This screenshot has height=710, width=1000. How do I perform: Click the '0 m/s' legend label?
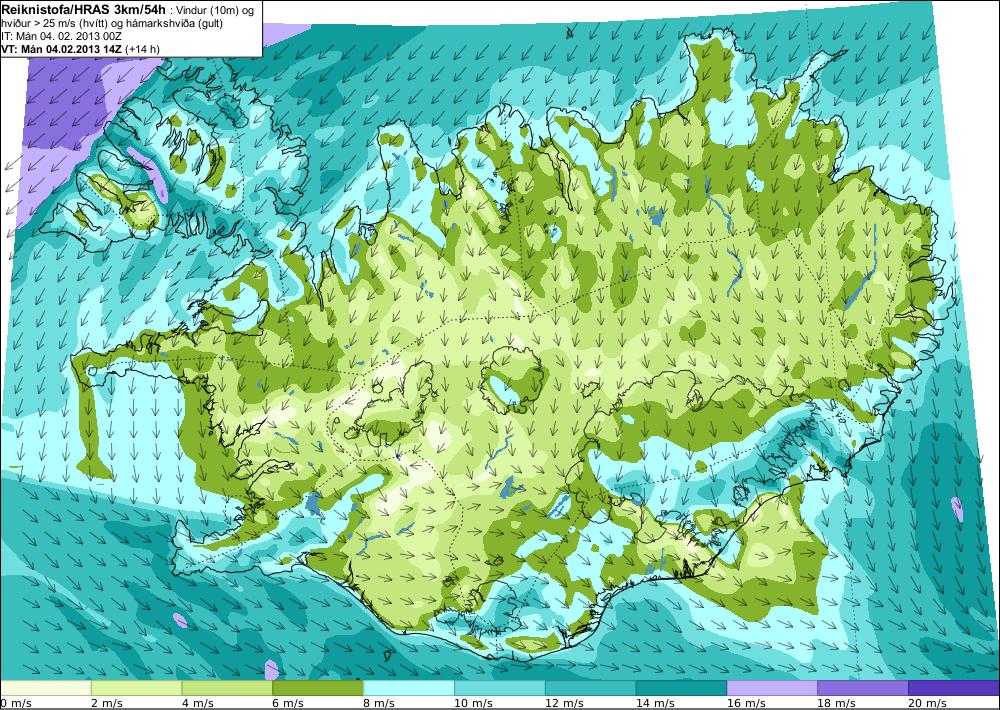coord(15,703)
